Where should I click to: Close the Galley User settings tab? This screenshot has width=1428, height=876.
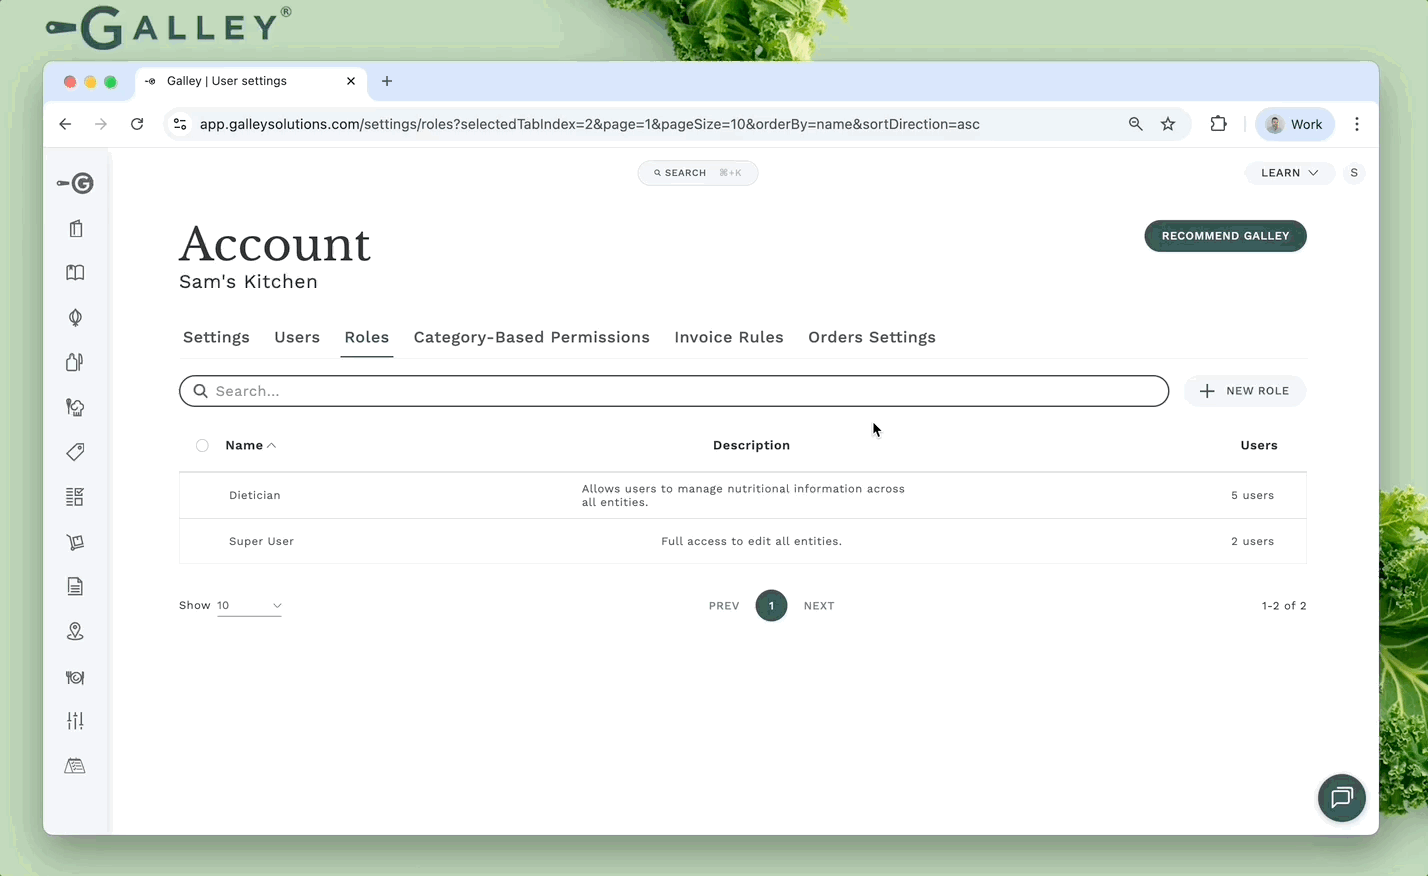351,81
